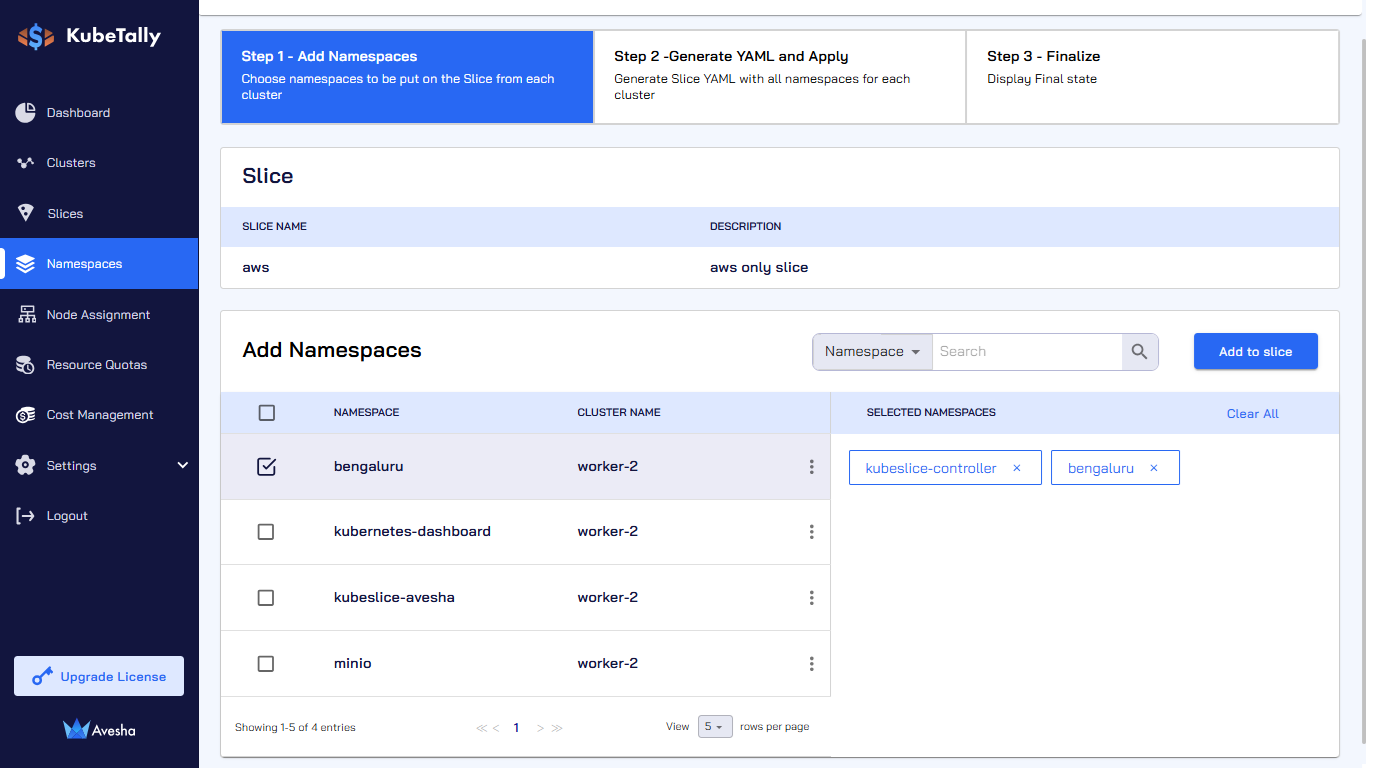1375x782 pixels.
Task: Remove bengaluru chip via its x
Action: point(1154,468)
